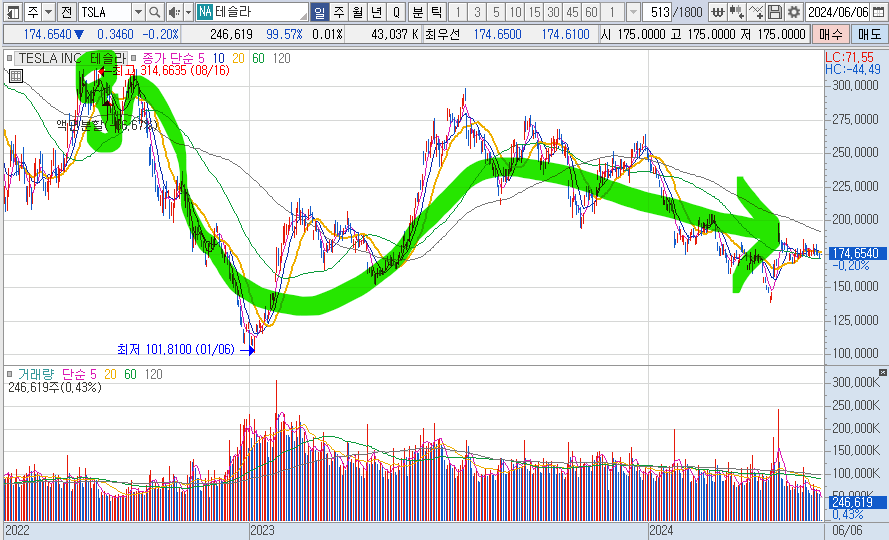Select the 년 yearly chart period

(x=376, y=12)
